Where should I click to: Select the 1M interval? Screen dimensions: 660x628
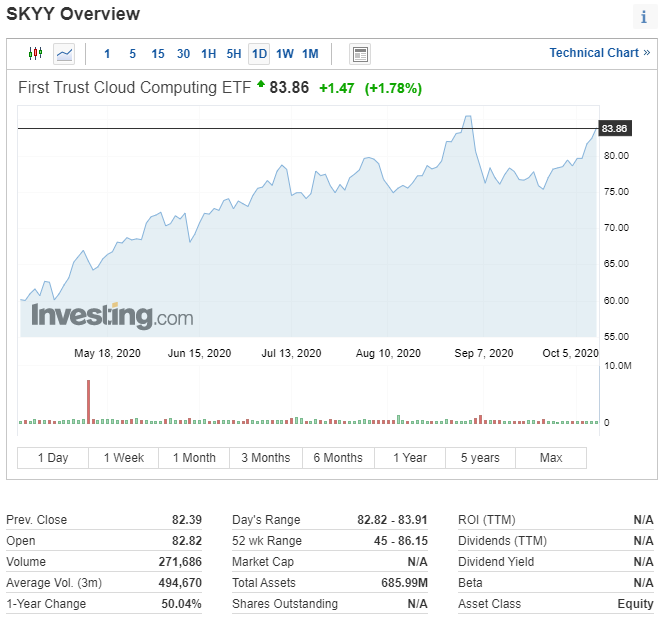click(310, 54)
